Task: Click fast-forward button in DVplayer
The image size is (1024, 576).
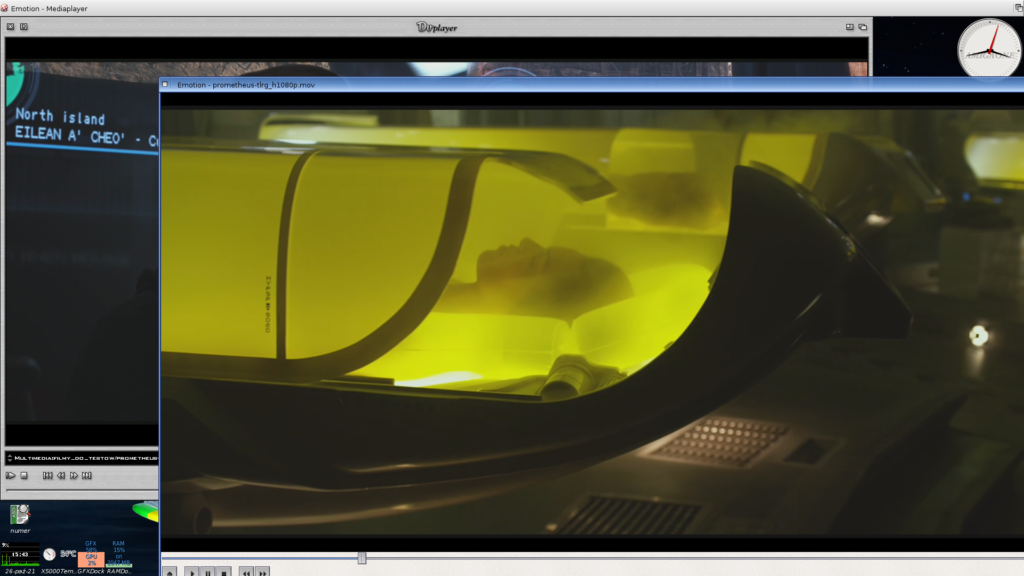Action: [x=74, y=475]
